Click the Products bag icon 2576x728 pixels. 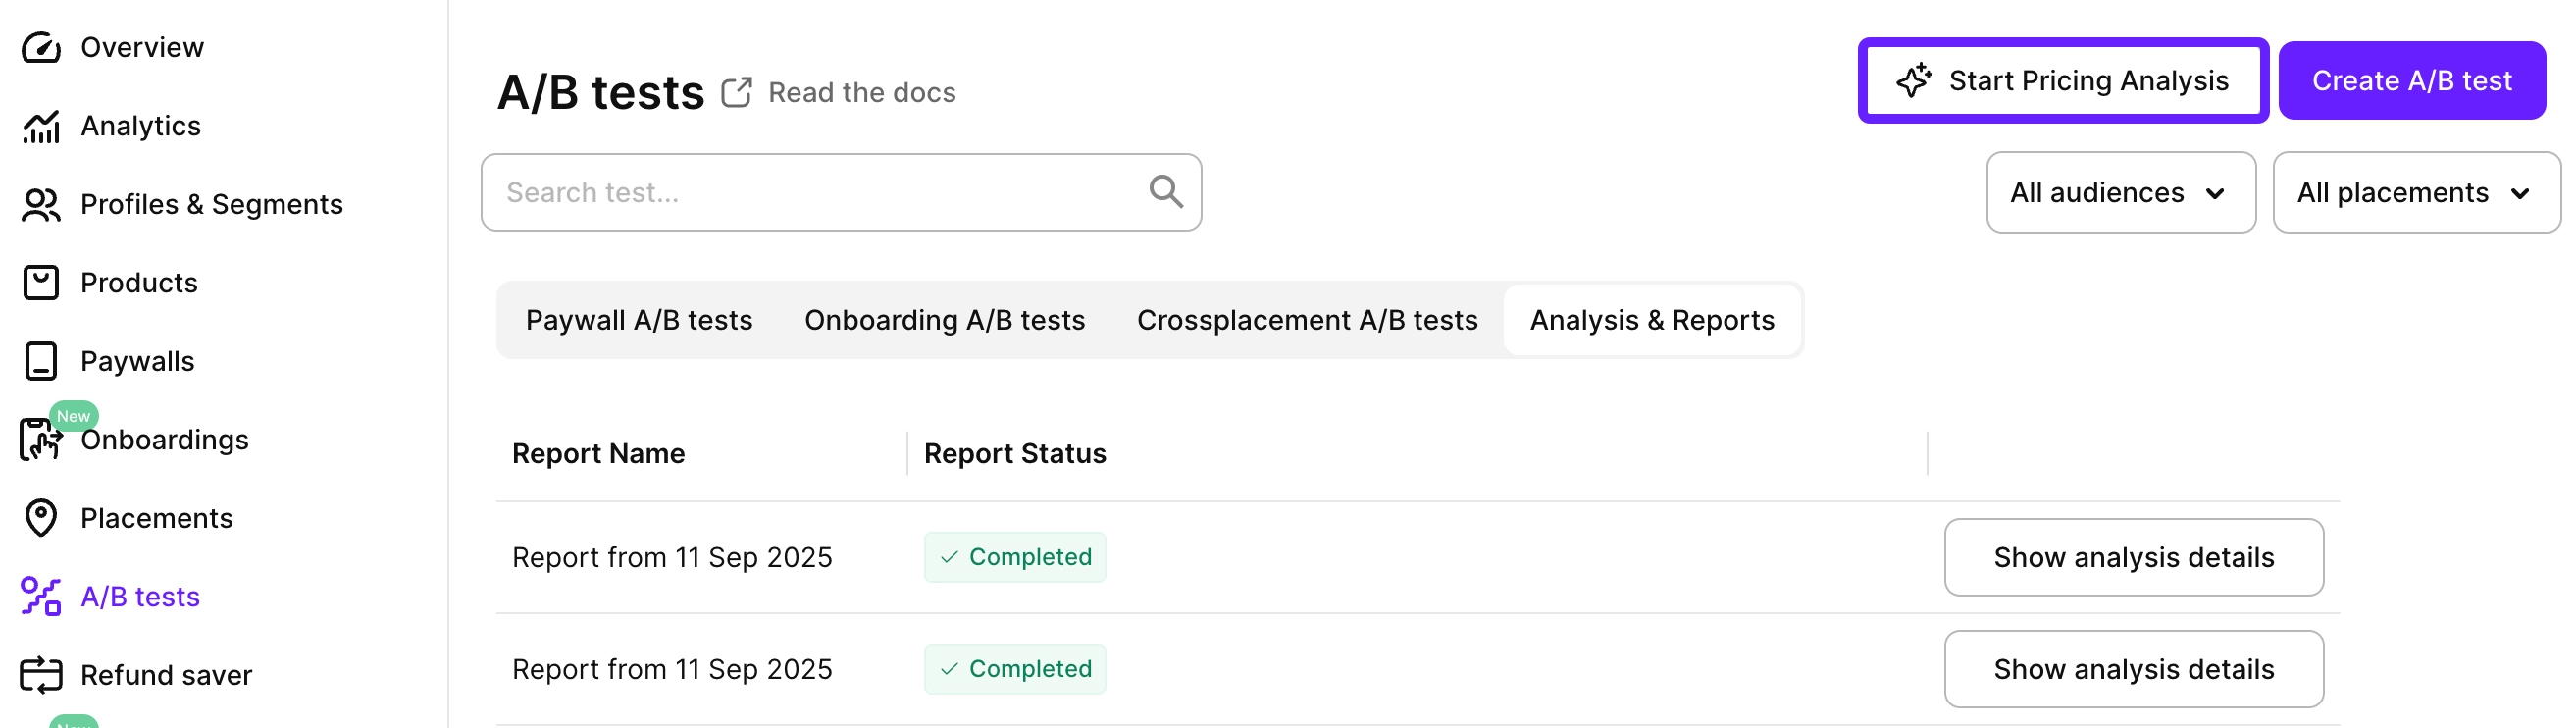point(41,283)
